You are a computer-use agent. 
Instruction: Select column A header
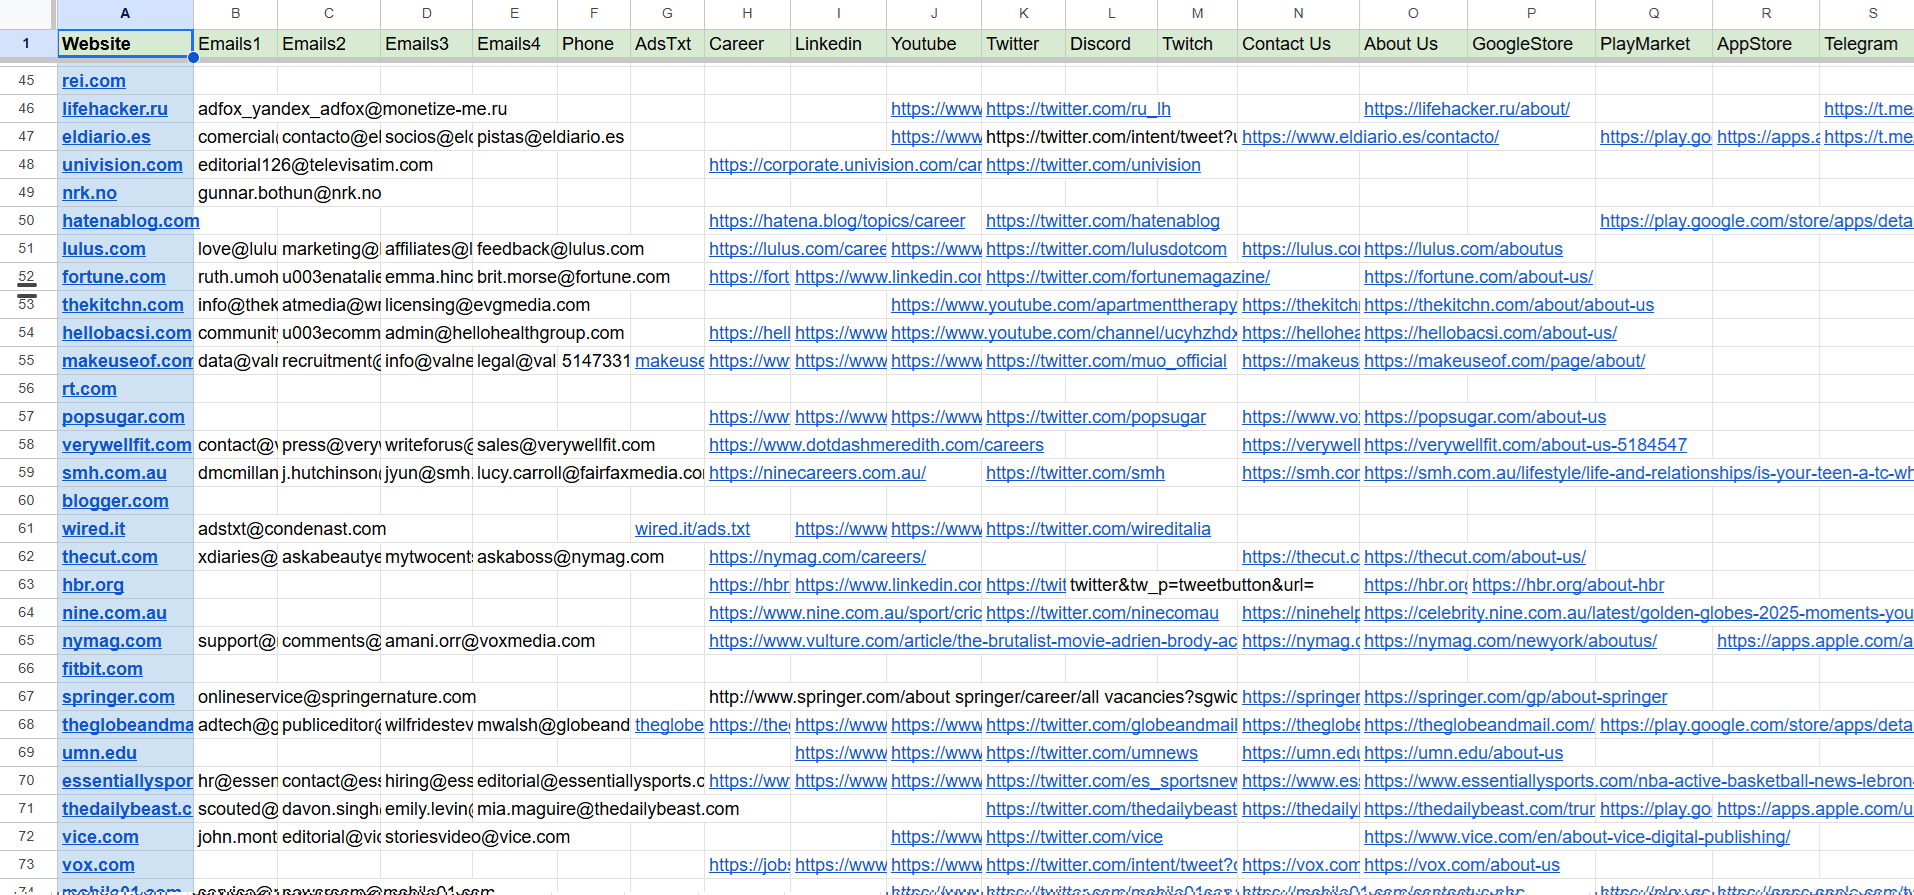(x=125, y=13)
